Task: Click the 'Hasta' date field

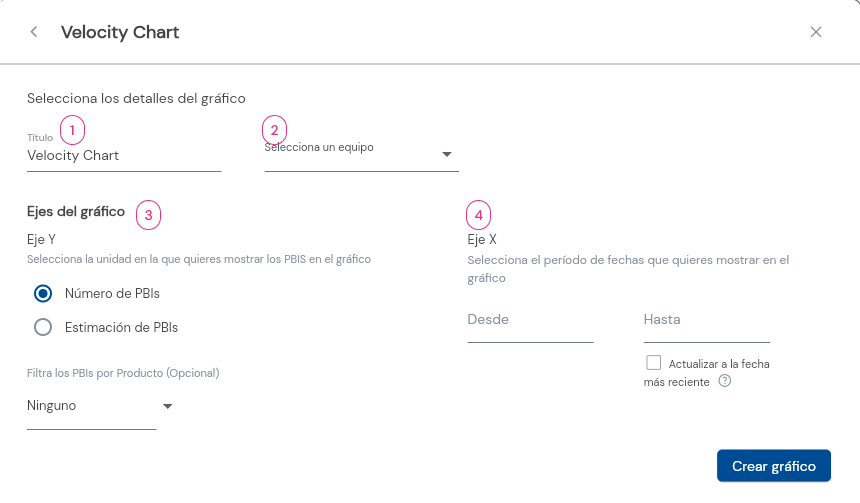Action: [706, 325]
